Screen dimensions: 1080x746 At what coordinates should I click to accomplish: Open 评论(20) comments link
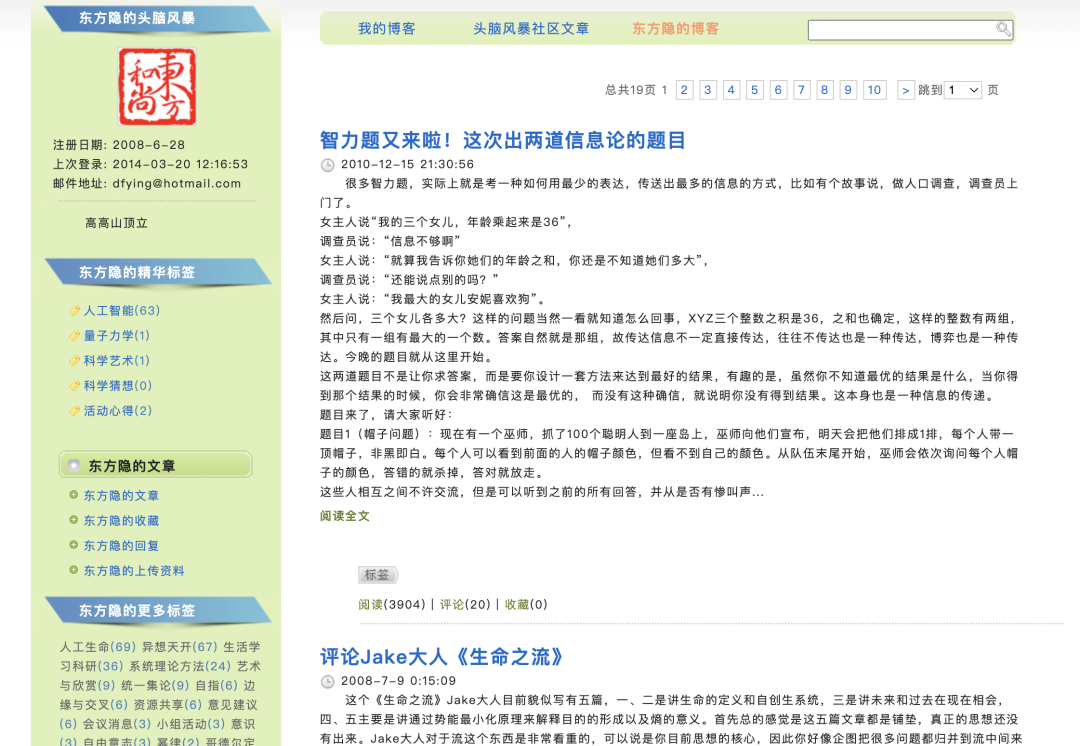(x=465, y=604)
